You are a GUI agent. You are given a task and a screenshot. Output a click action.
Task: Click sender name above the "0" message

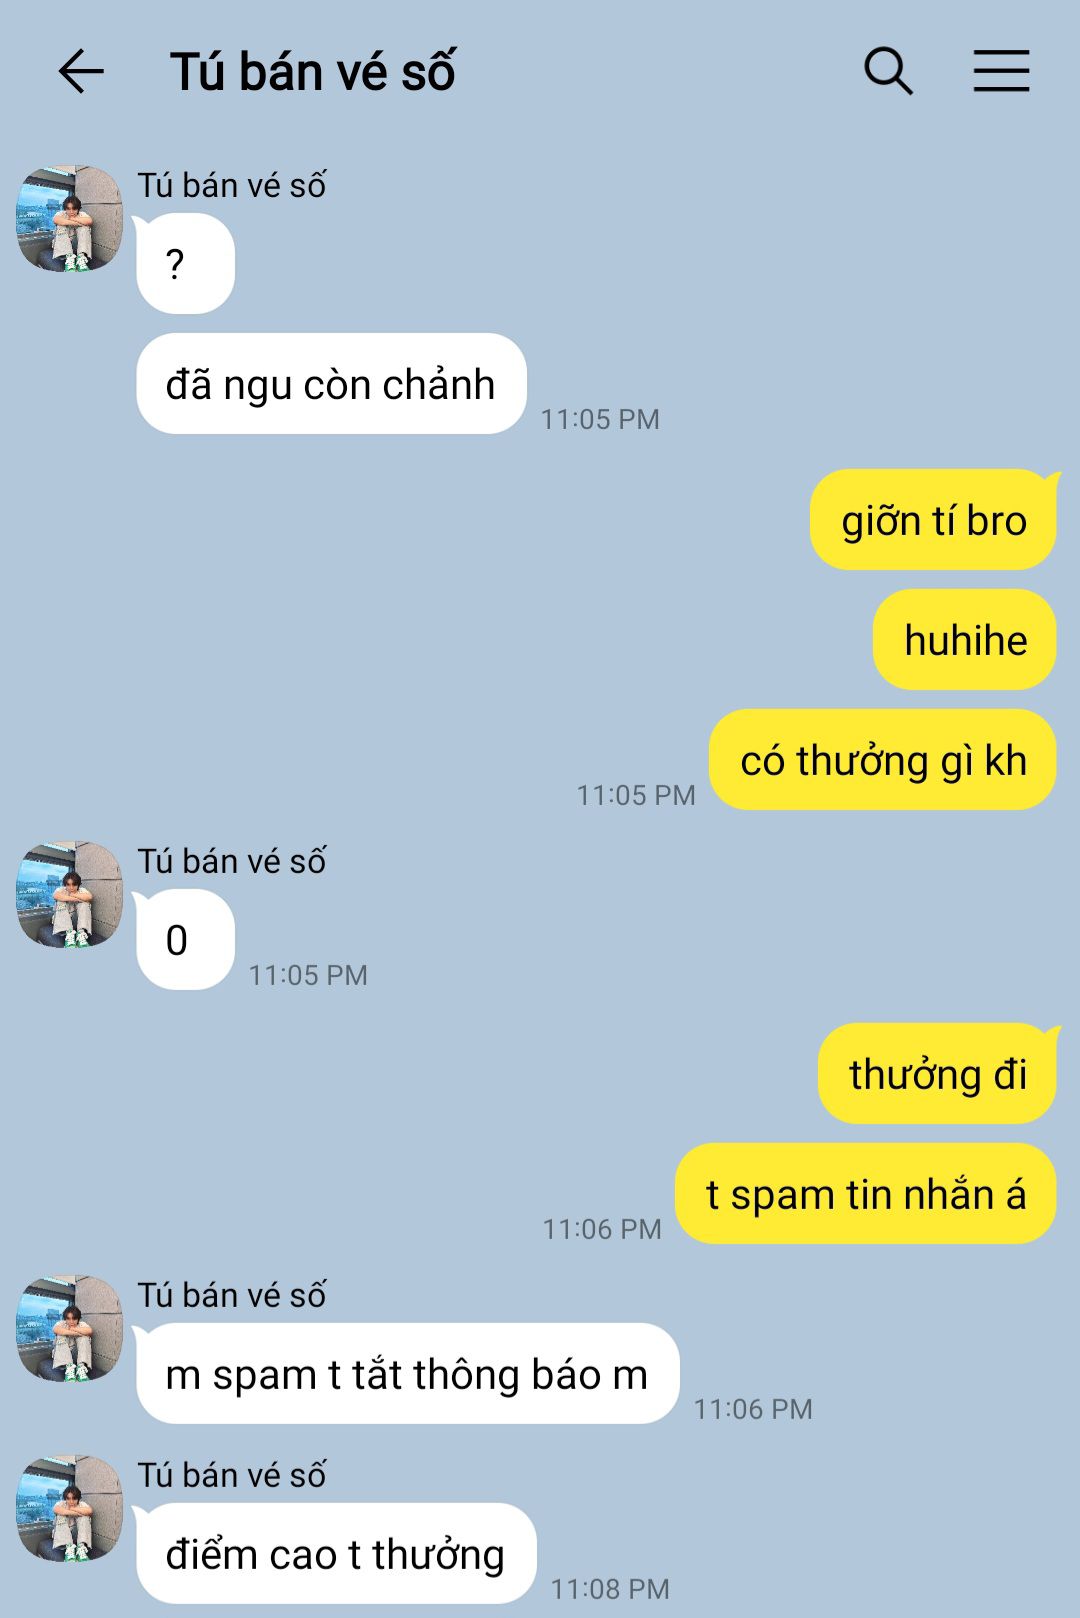232,861
